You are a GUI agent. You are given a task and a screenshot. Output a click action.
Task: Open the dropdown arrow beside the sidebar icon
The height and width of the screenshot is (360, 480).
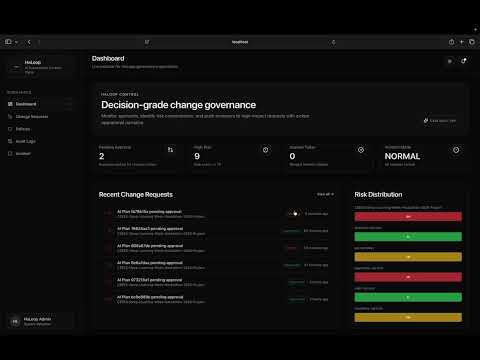[x=16, y=42]
